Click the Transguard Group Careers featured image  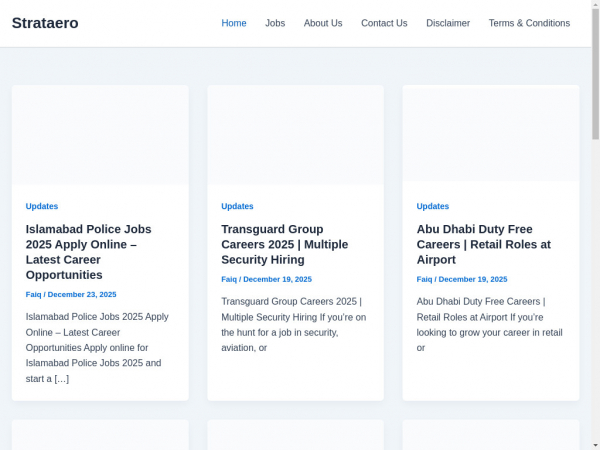(295, 135)
